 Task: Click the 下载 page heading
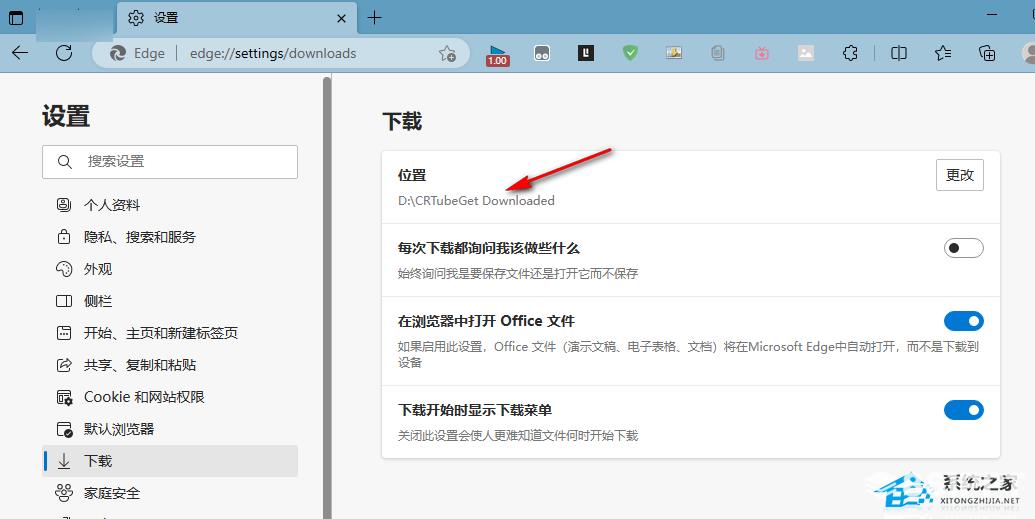pyautogui.click(x=402, y=121)
